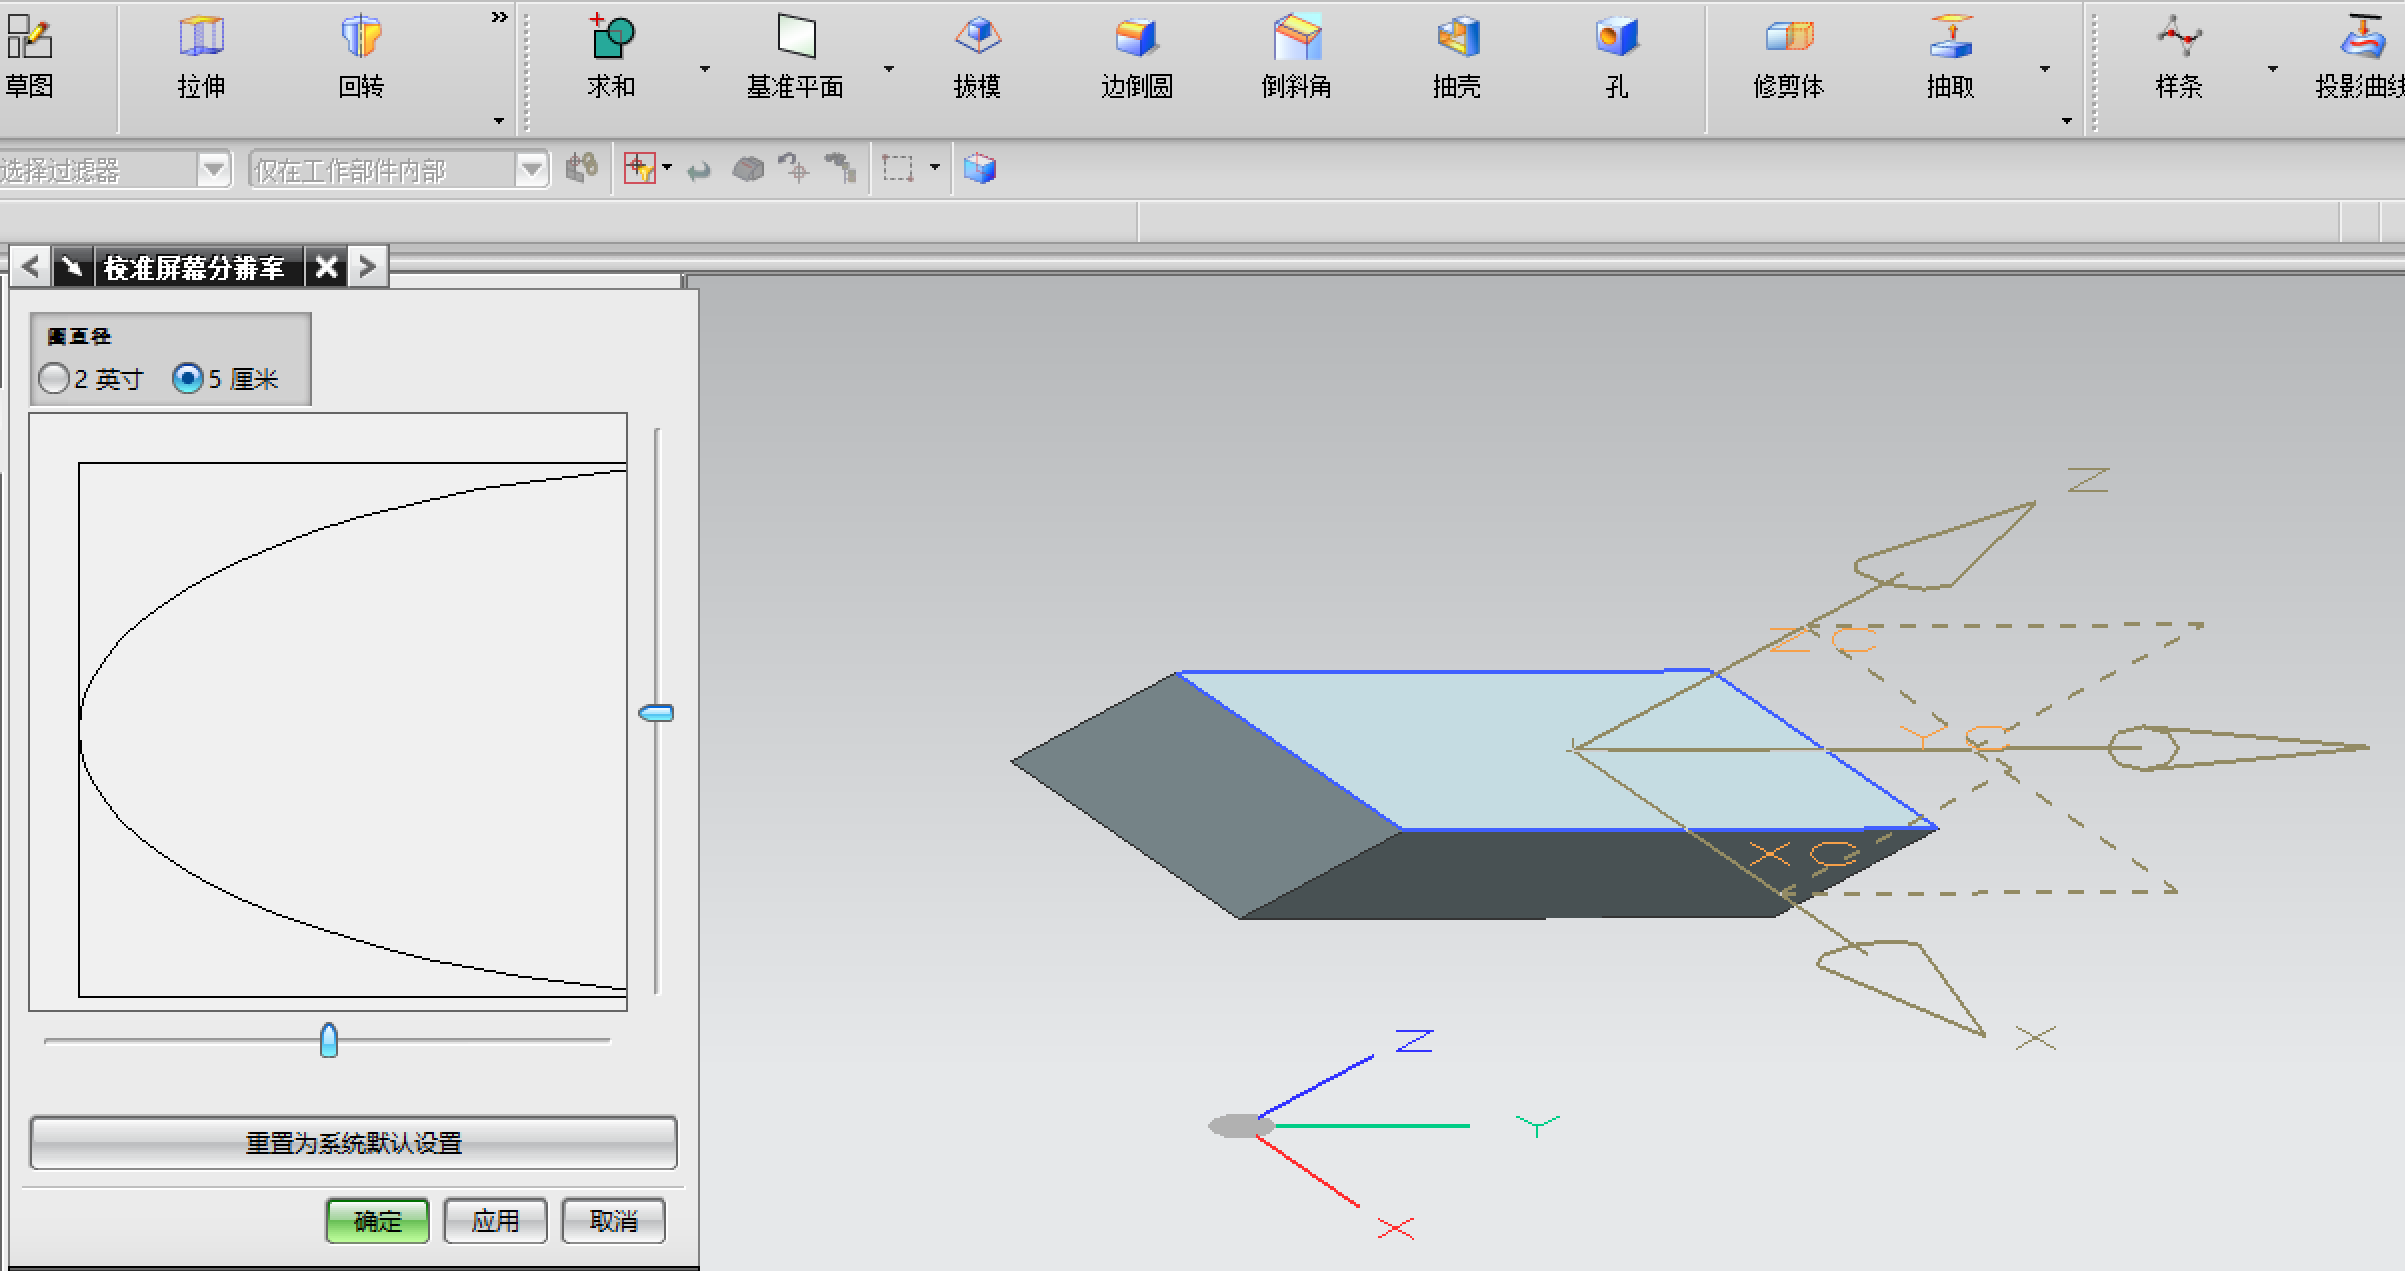Open the 选择过滤器 dropdown

point(213,170)
